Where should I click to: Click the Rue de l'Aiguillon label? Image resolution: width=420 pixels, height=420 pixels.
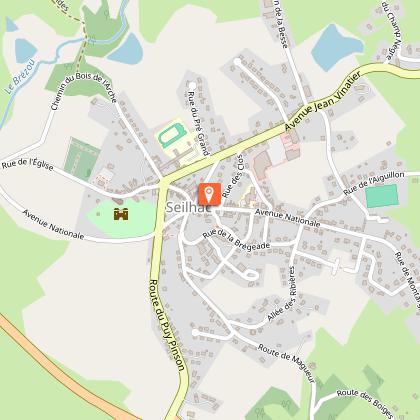[x=374, y=183]
